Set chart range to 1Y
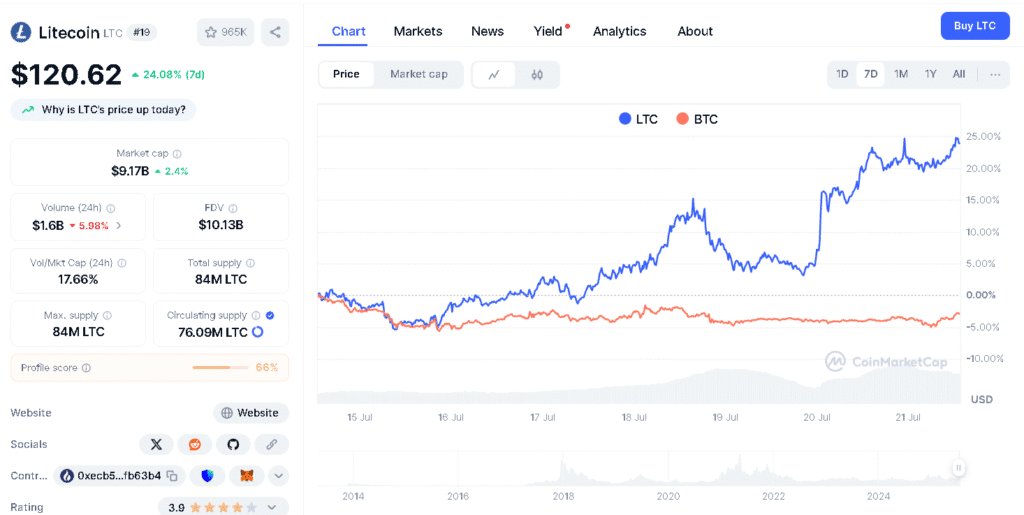 (931, 74)
